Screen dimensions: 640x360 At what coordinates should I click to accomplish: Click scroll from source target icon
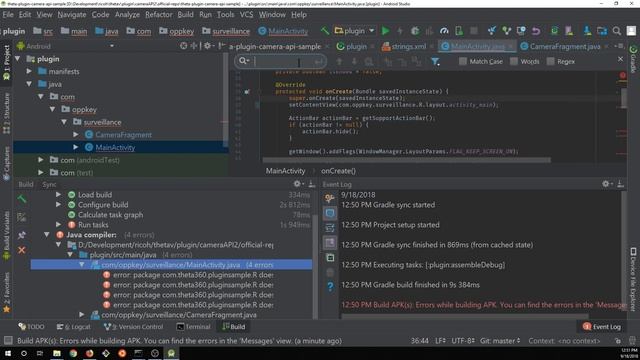[184, 46]
